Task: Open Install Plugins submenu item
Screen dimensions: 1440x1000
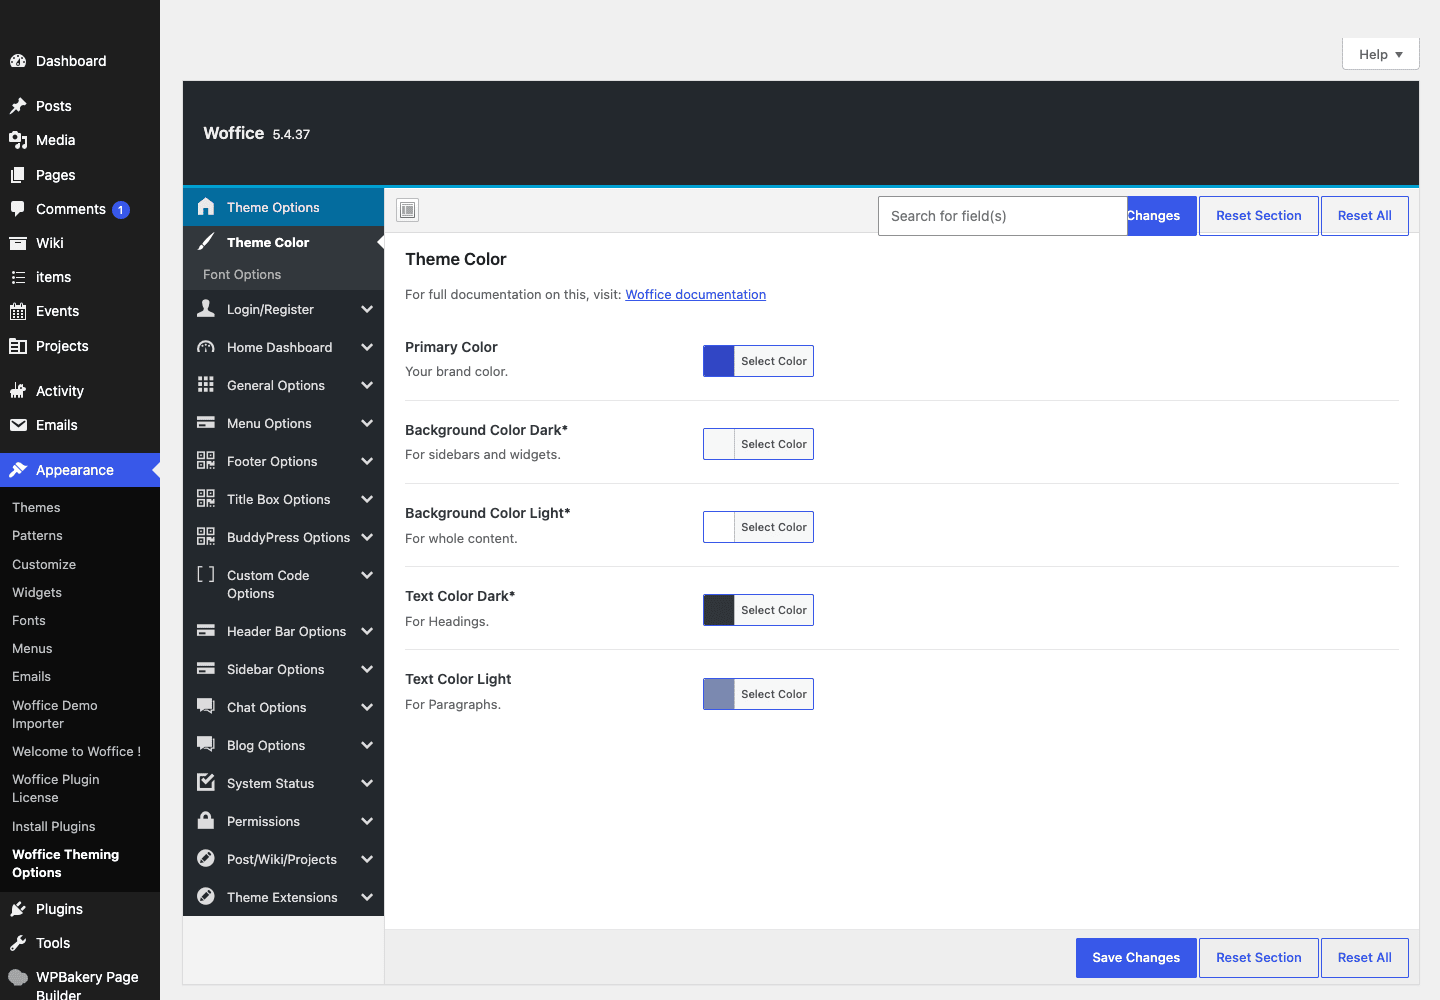Action: [x=54, y=827]
